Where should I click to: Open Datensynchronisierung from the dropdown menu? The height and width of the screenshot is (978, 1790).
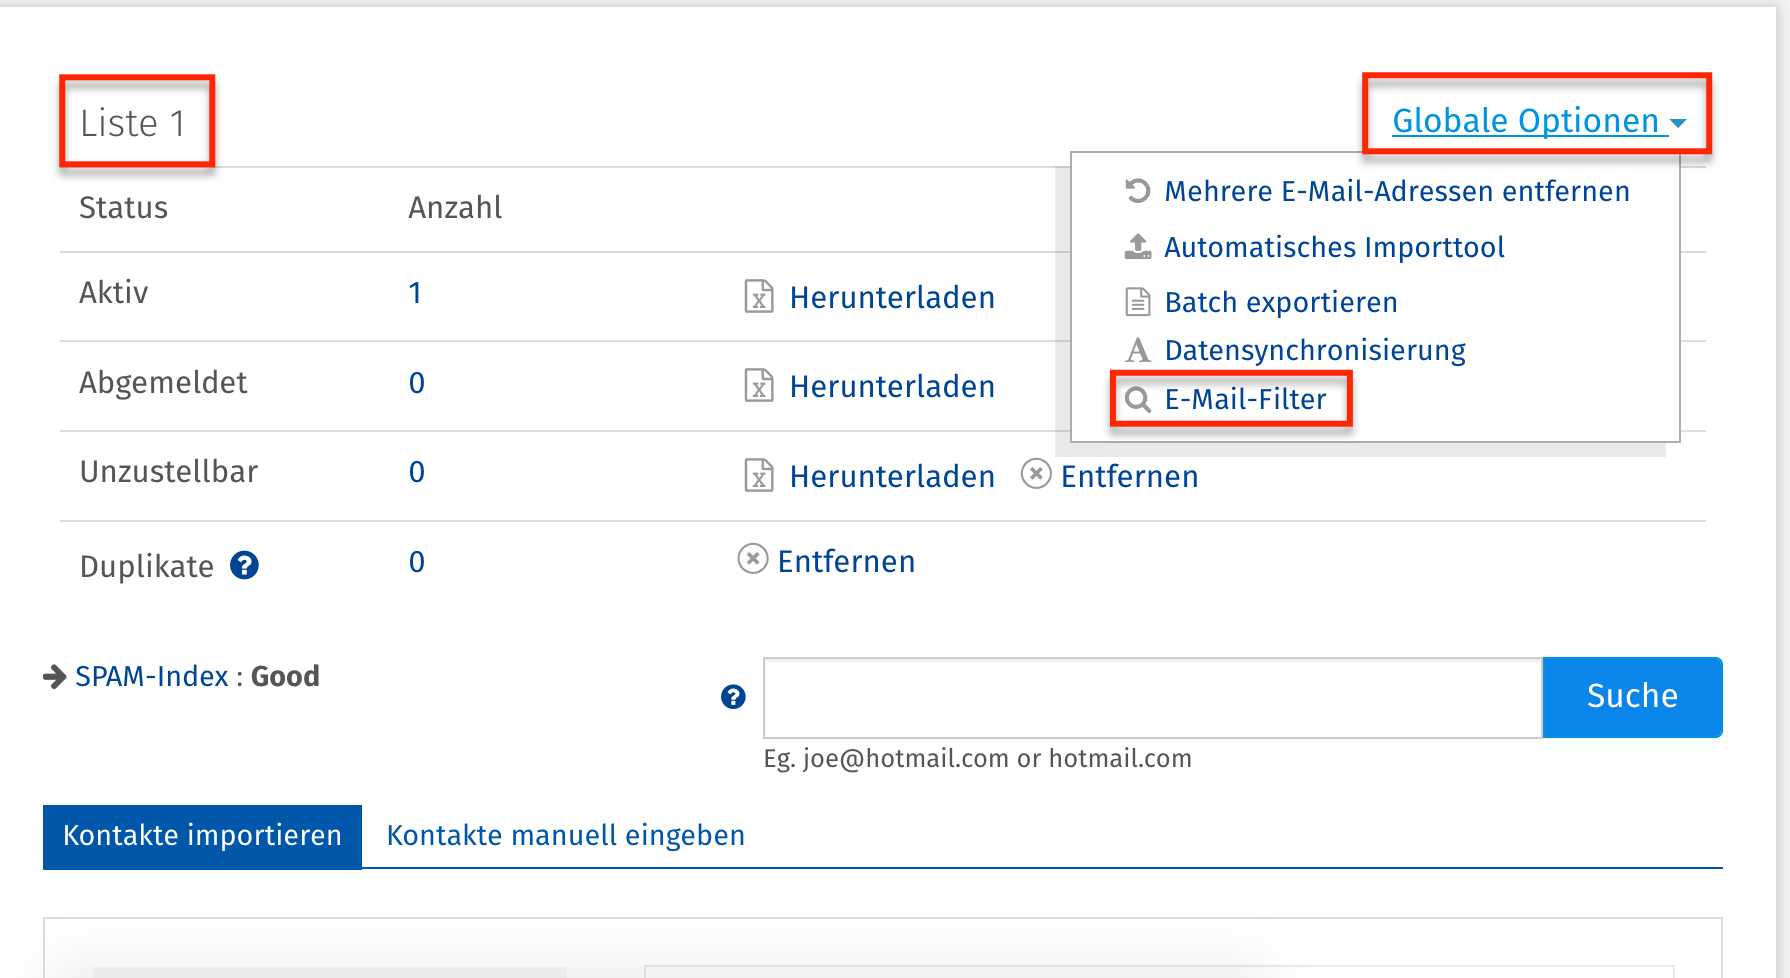1314,350
